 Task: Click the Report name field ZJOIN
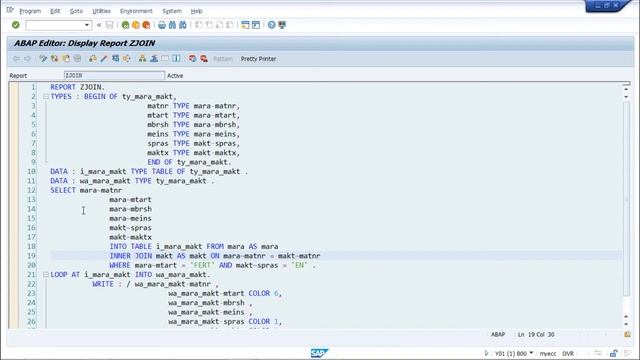pyautogui.click(x=114, y=76)
